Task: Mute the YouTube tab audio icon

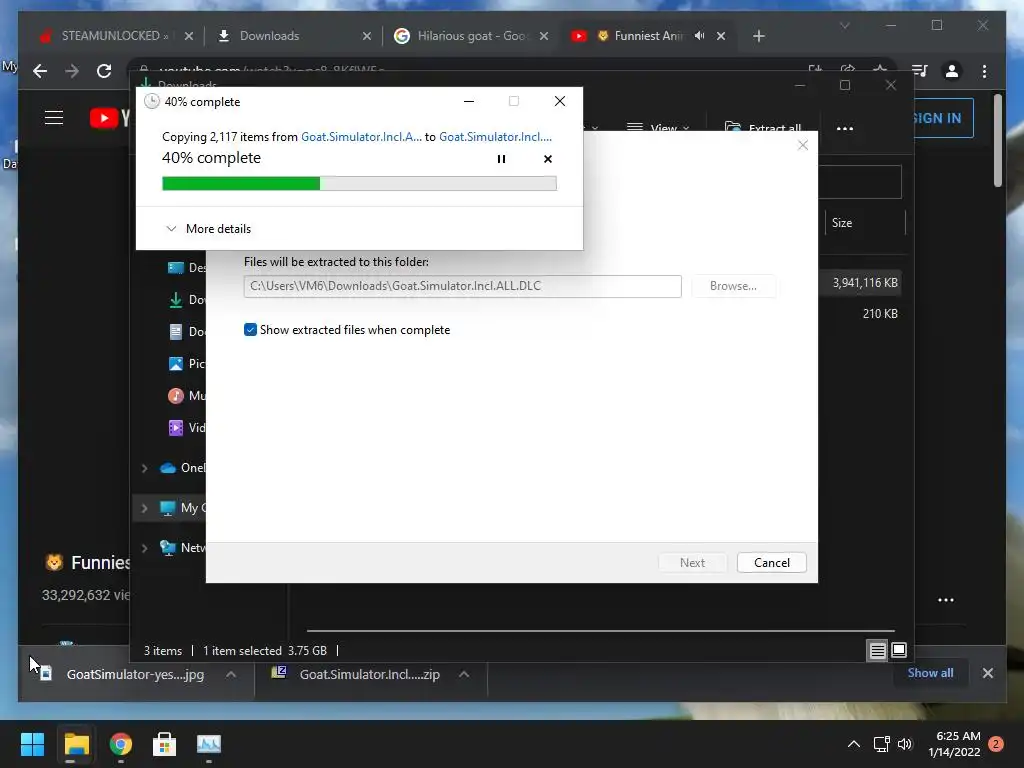Action: 699,36
